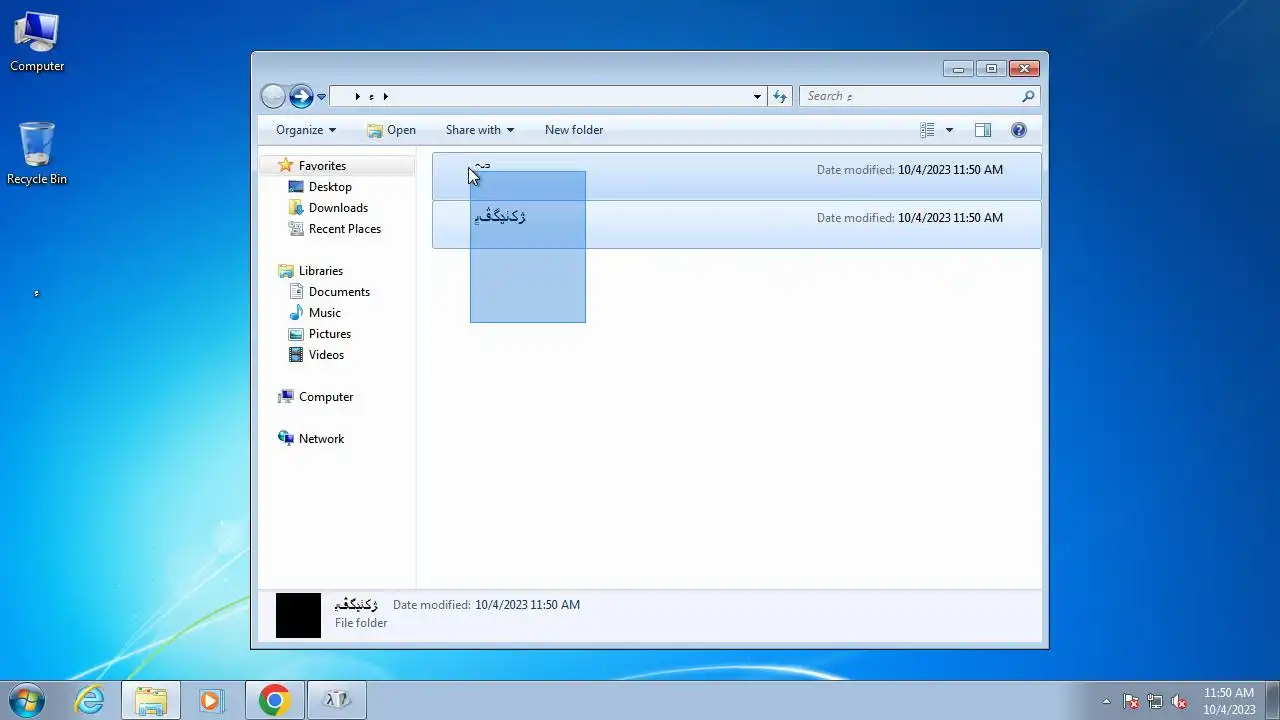
Task: Select the first folder row in file list
Action: pyautogui.click(x=736, y=176)
